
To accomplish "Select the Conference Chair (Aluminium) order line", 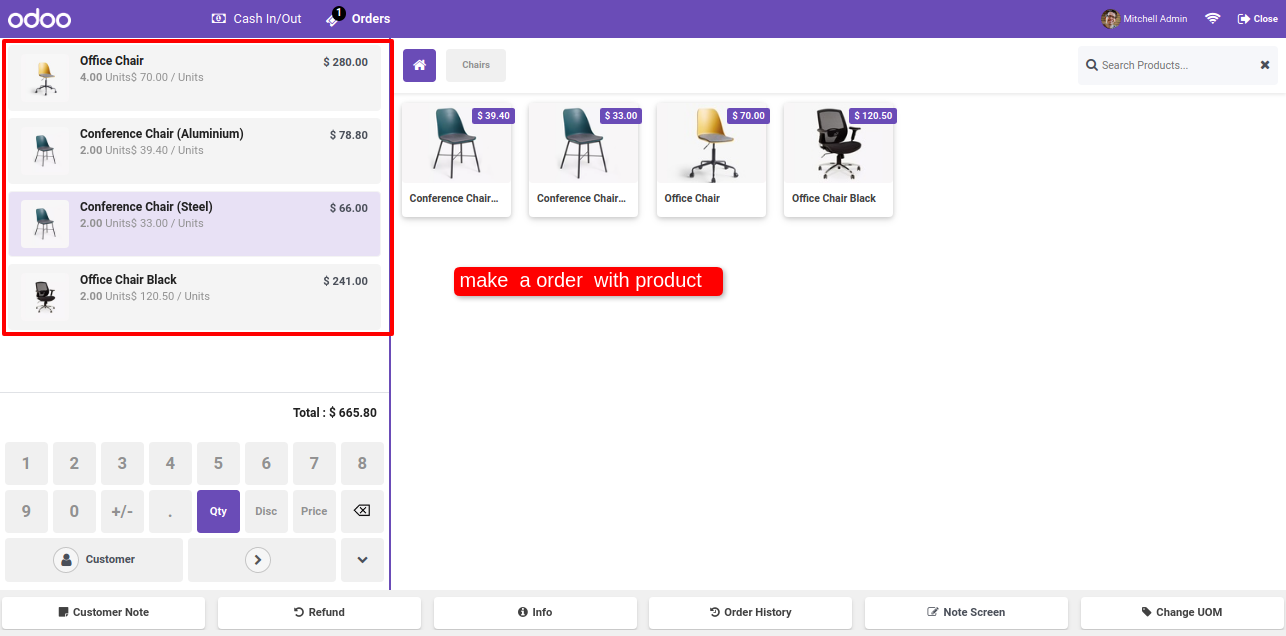I will [195, 151].
